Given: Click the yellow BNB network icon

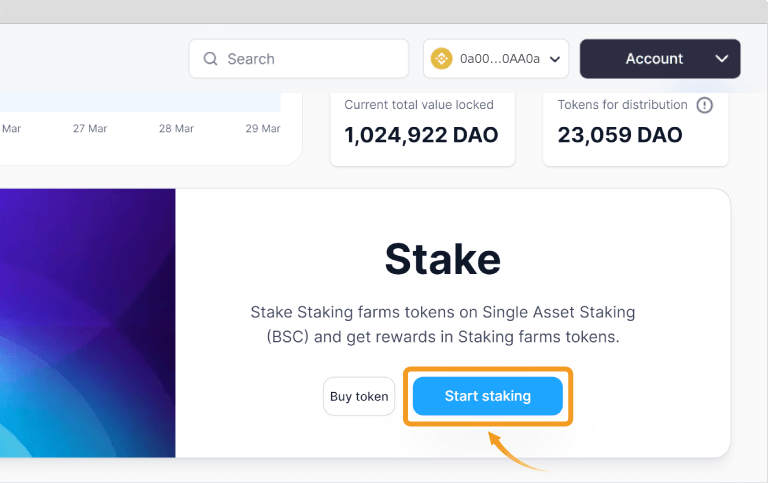Looking at the screenshot, I should pyautogui.click(x=441, y=59).
